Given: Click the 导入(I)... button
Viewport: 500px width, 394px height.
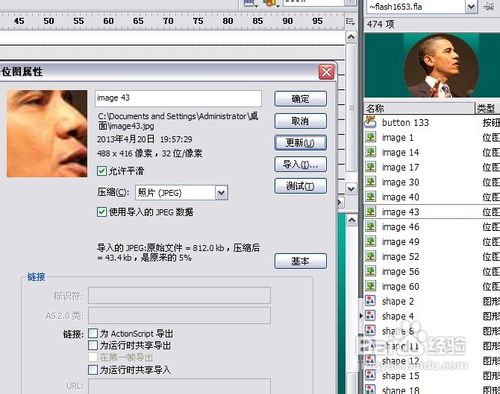Looking at the screenshot, I should [300, 164].
